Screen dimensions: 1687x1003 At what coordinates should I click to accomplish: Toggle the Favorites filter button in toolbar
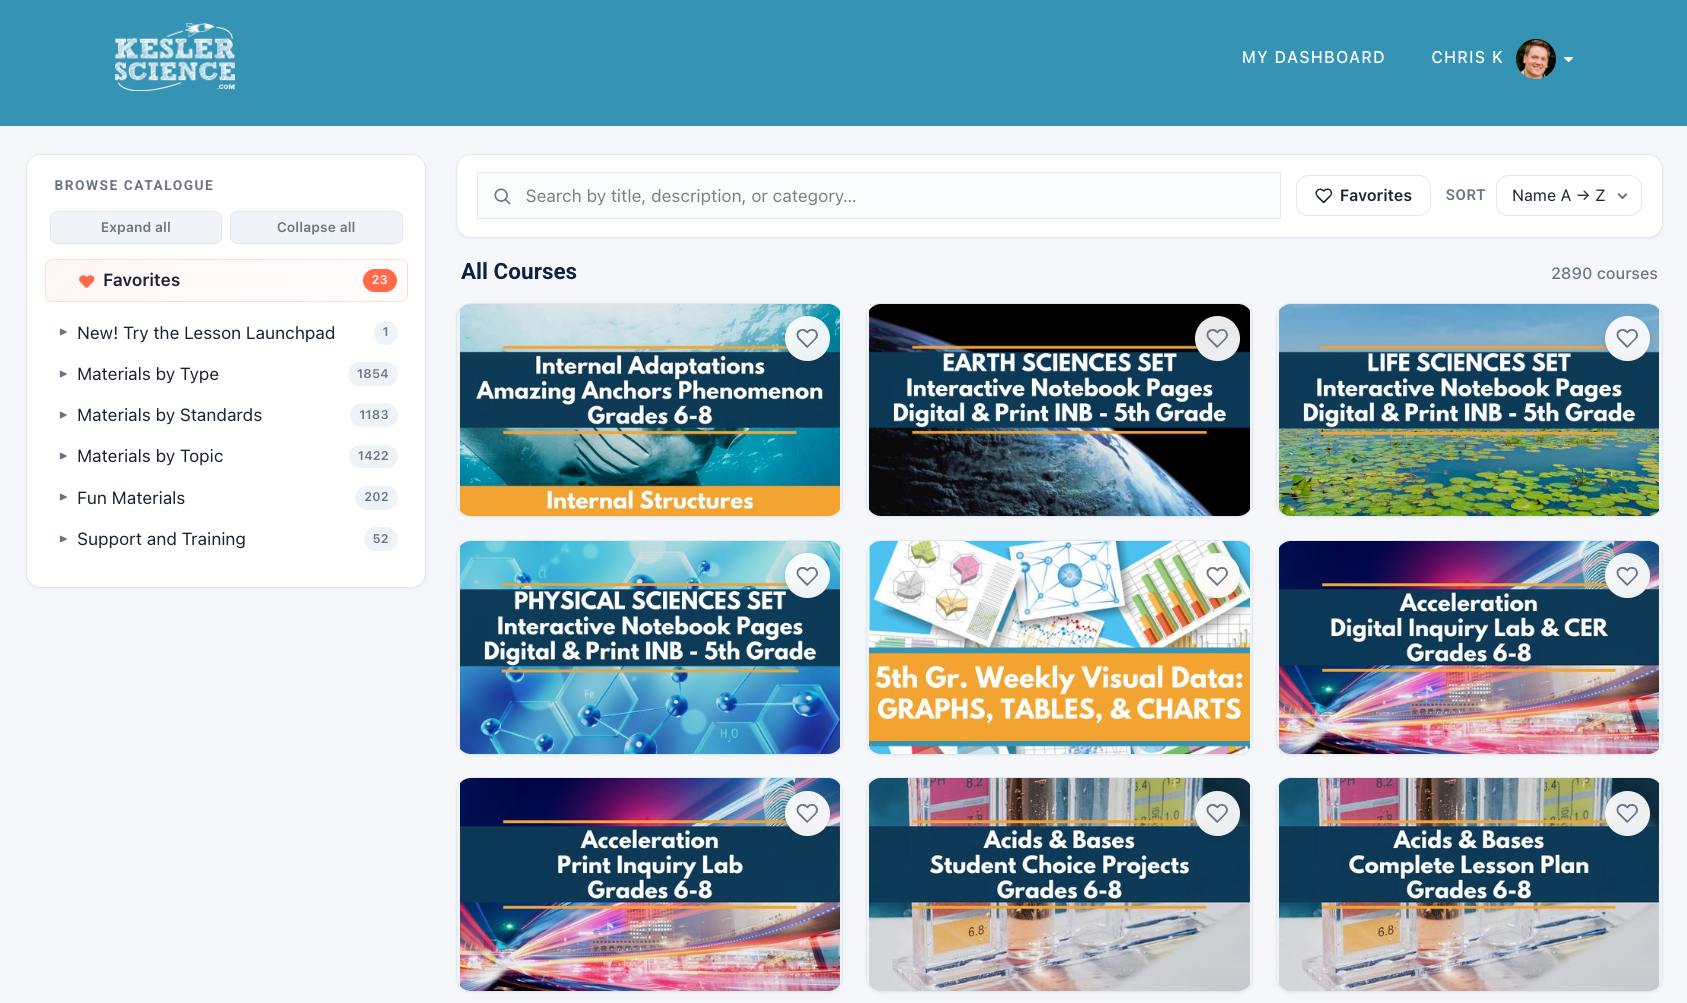pyautogui.click(x=1363, y=196)
